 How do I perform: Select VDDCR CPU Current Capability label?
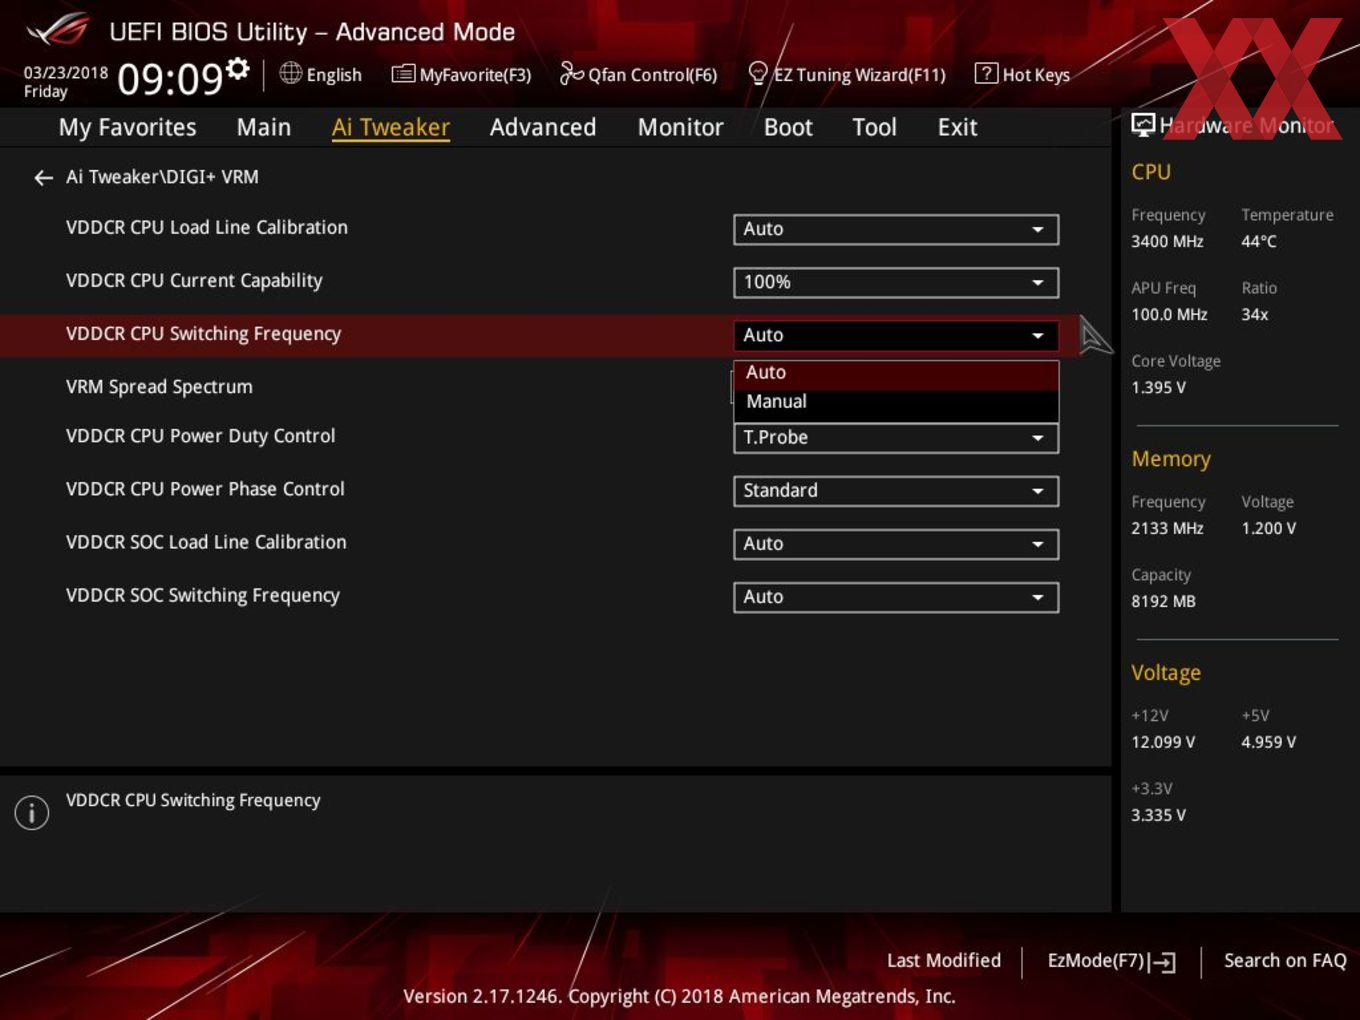click(x=194, y=281)
